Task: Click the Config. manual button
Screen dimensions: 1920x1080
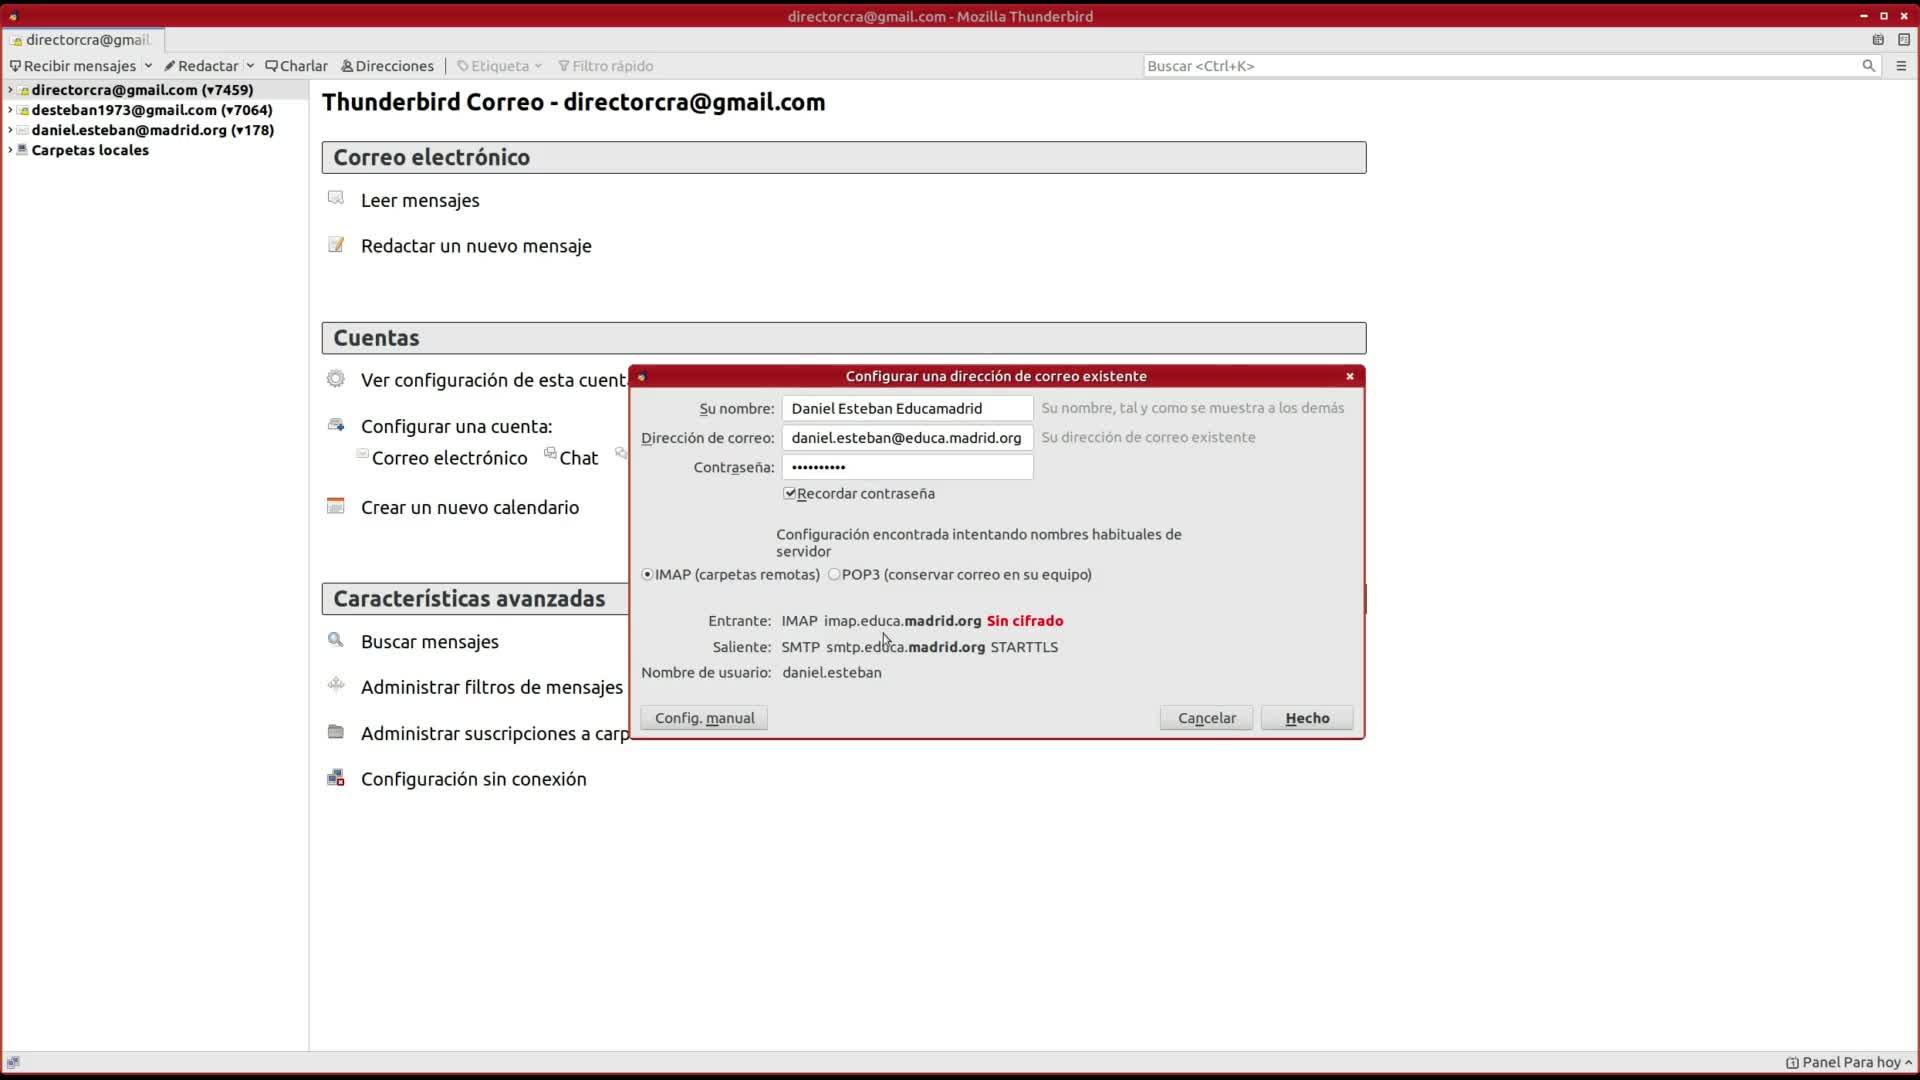Action: click(704, 718)
